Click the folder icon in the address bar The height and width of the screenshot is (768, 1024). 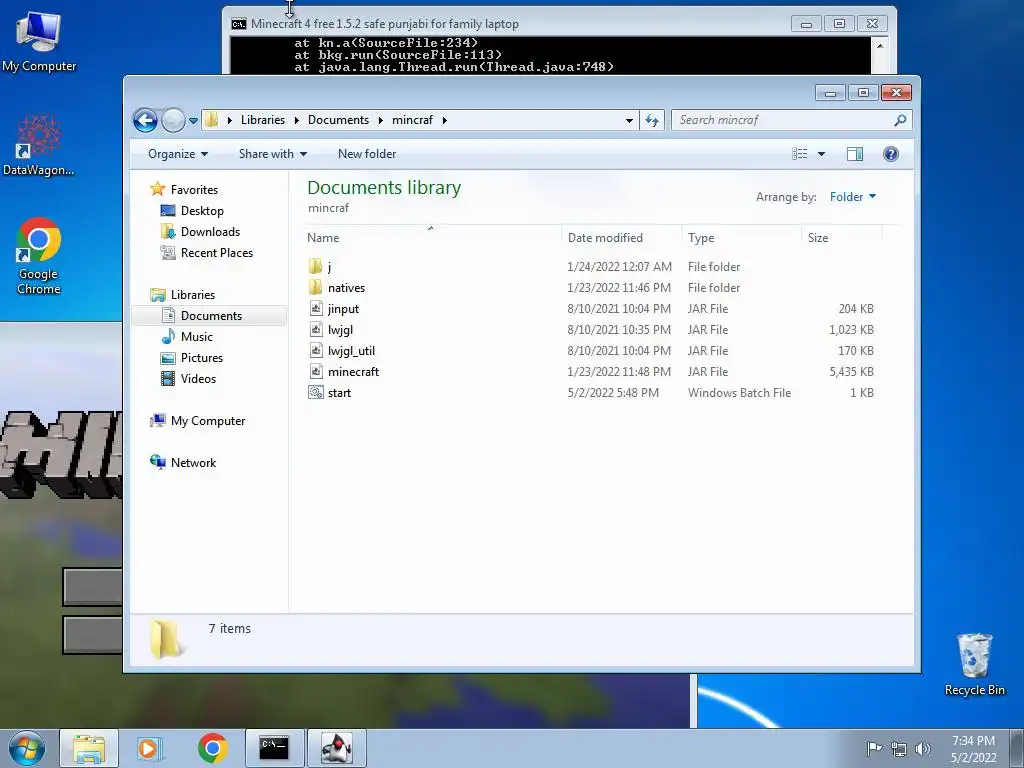tap(212, 120)
